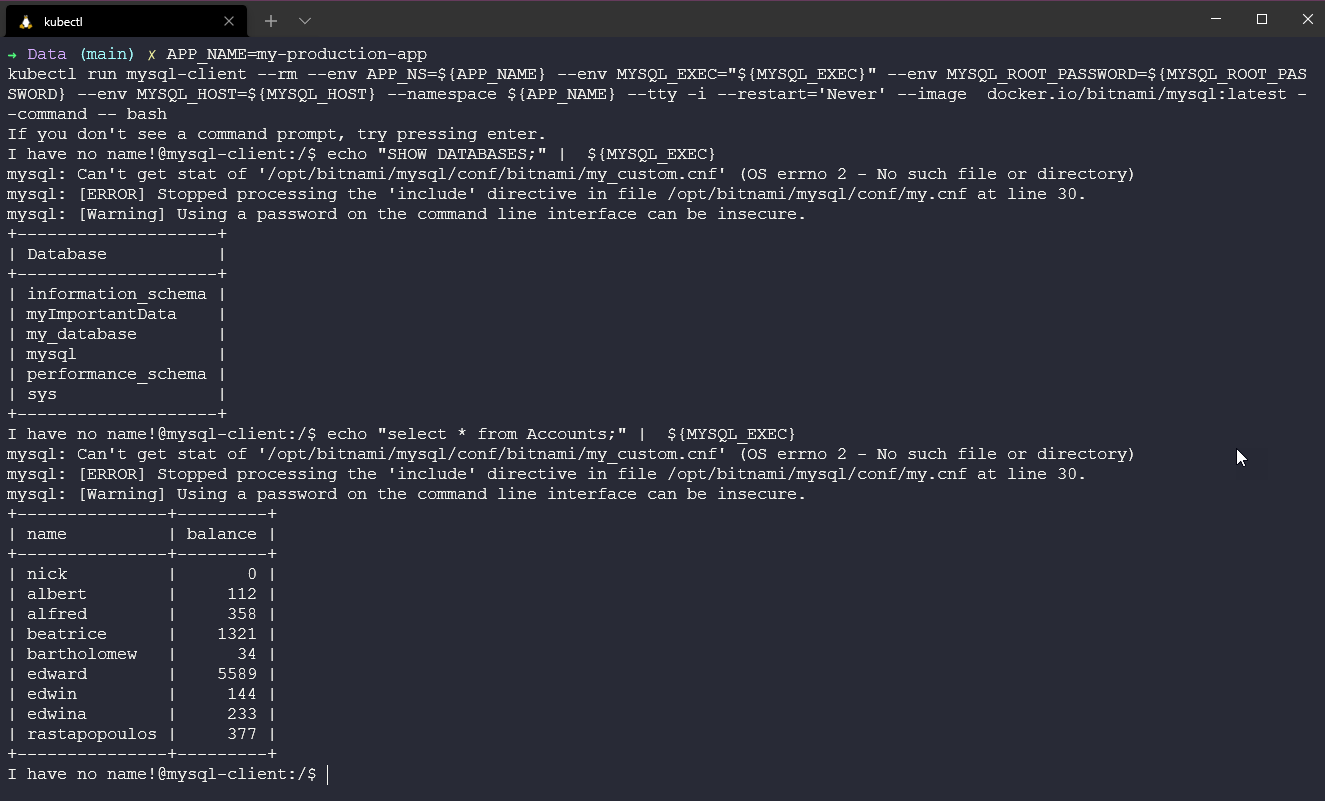Click the my_database entry in the list
Viewport: 1325px width, 801px height.
81,334
